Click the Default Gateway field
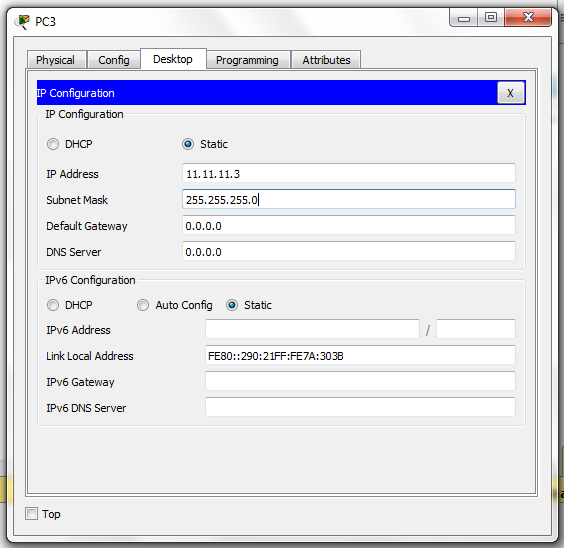Viewport: 564px width, 548px height. pos(349,225)
